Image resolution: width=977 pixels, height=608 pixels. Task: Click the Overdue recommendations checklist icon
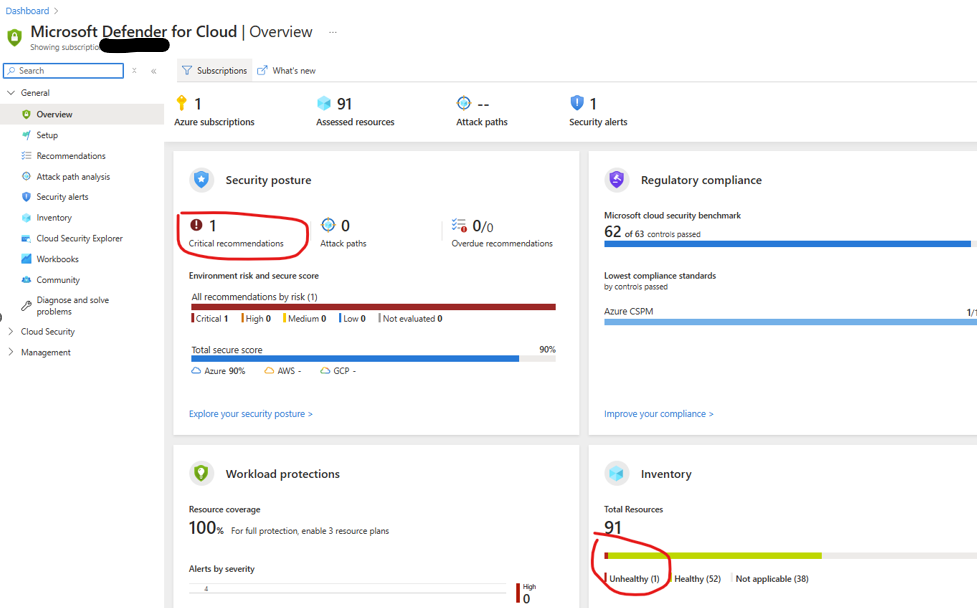point(459,225)
